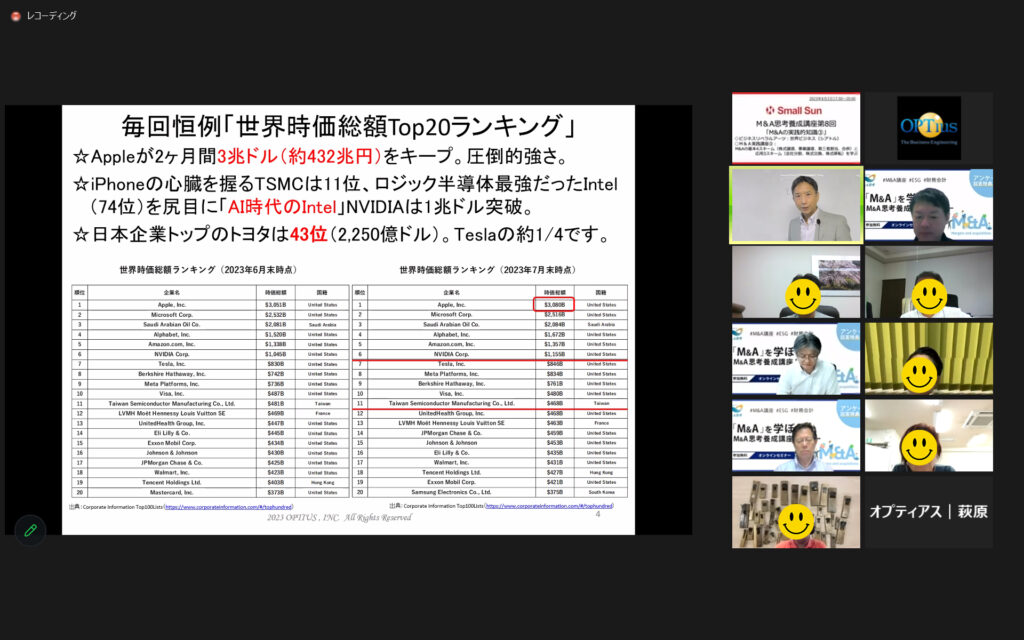The image size is (1024, 640).
Task: Click the $1,155B NVIDIA value
Action: [x=554, y=354]
